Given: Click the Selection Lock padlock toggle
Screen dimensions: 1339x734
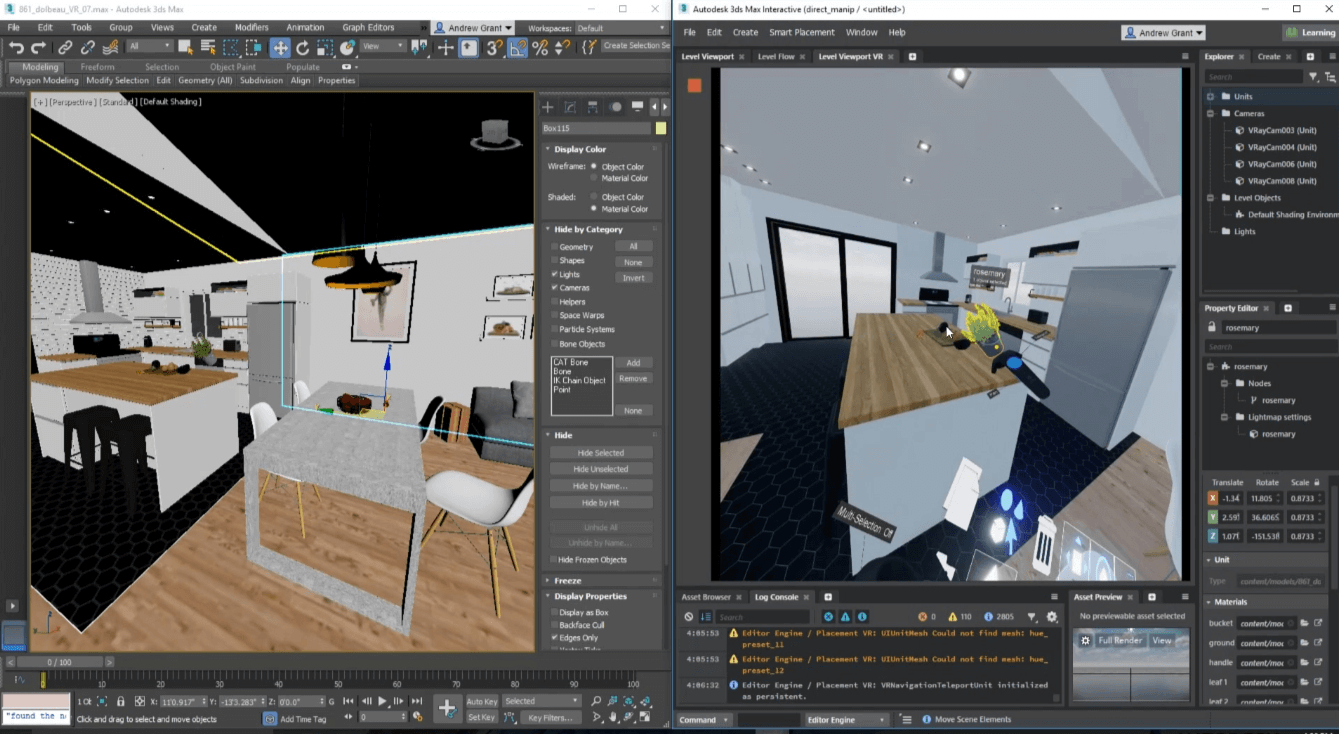Looking at the screenshot, I should click(x=121, y=701).
